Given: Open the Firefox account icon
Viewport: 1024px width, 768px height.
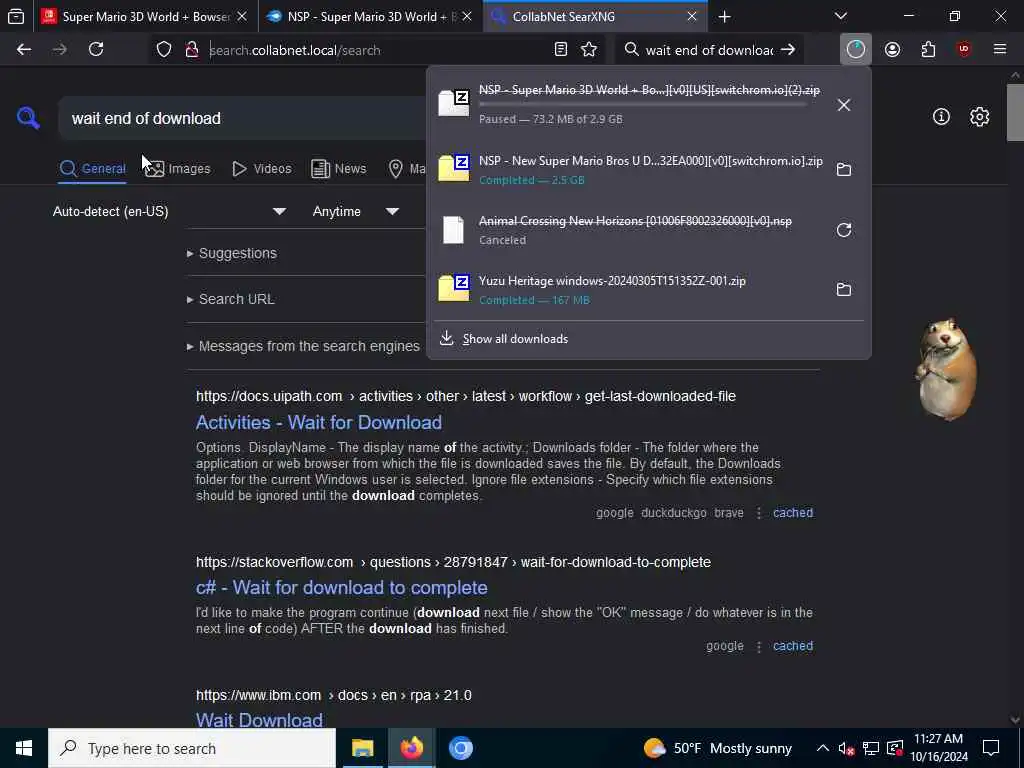Looking at the screenshot, I should point(892,50).
